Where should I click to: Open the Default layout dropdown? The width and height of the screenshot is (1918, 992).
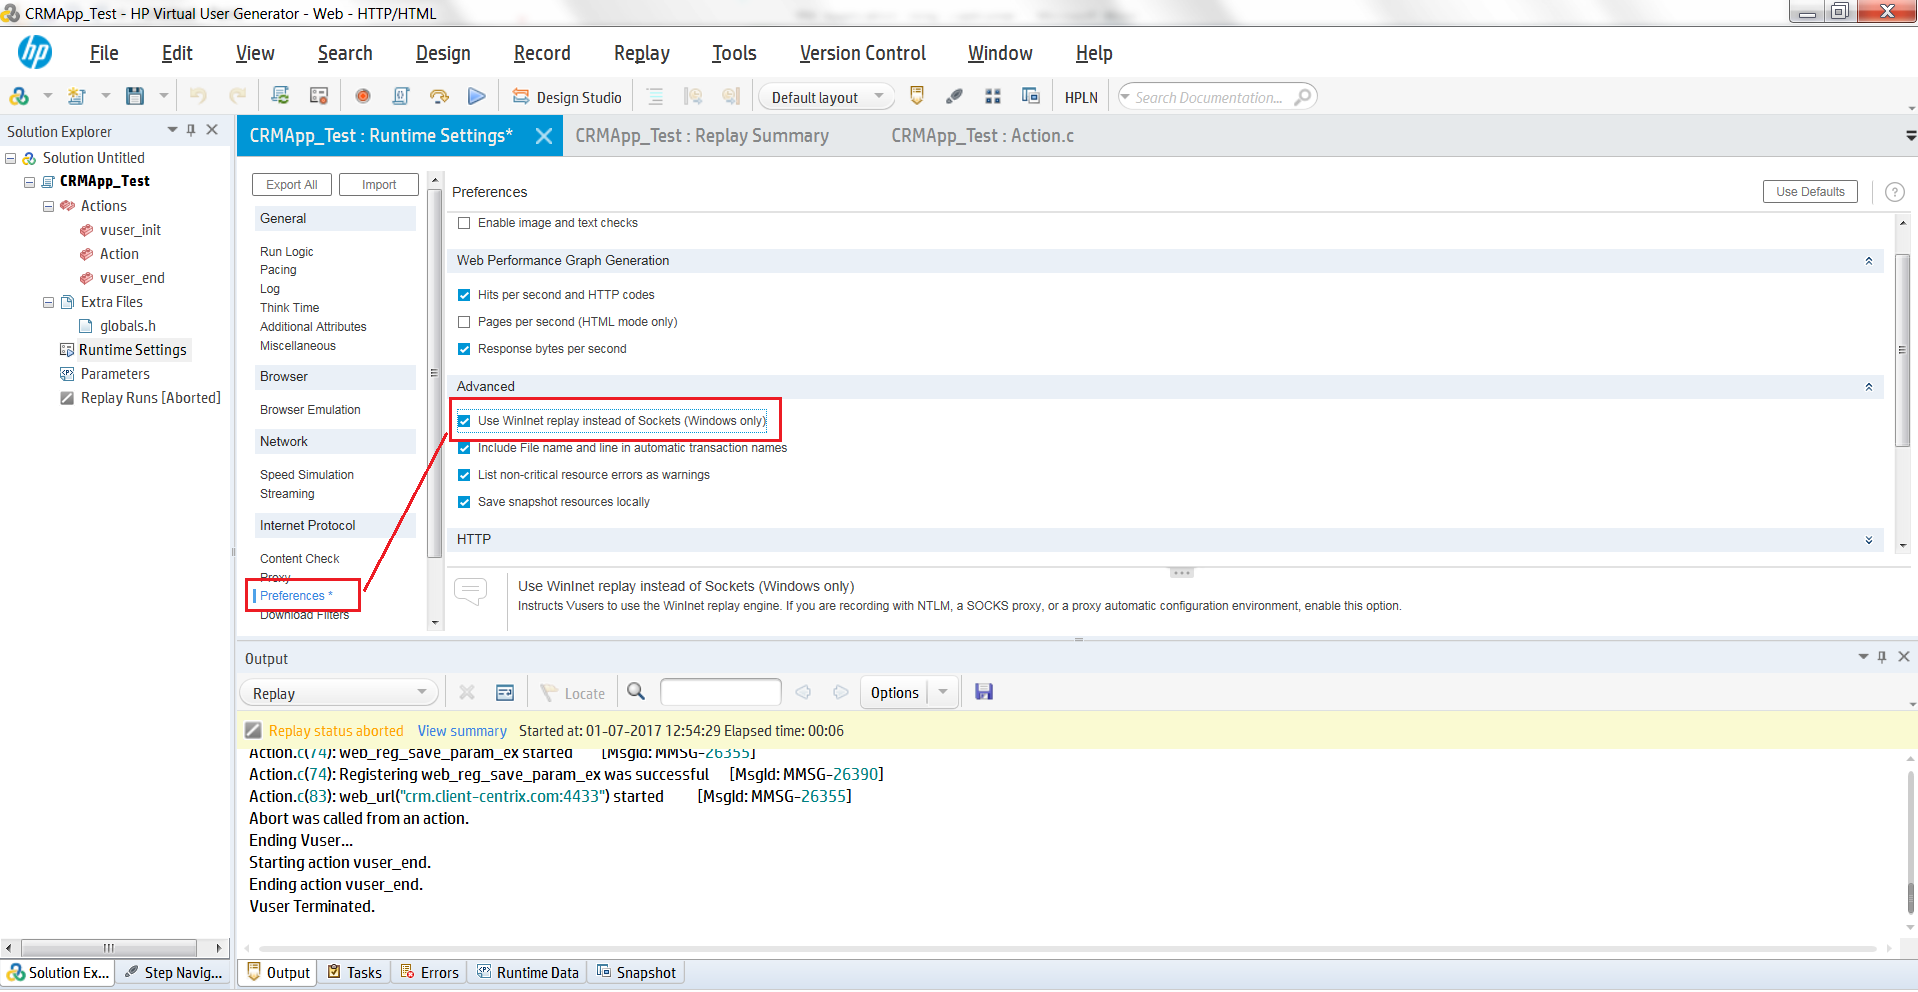[x=826, y=97]
